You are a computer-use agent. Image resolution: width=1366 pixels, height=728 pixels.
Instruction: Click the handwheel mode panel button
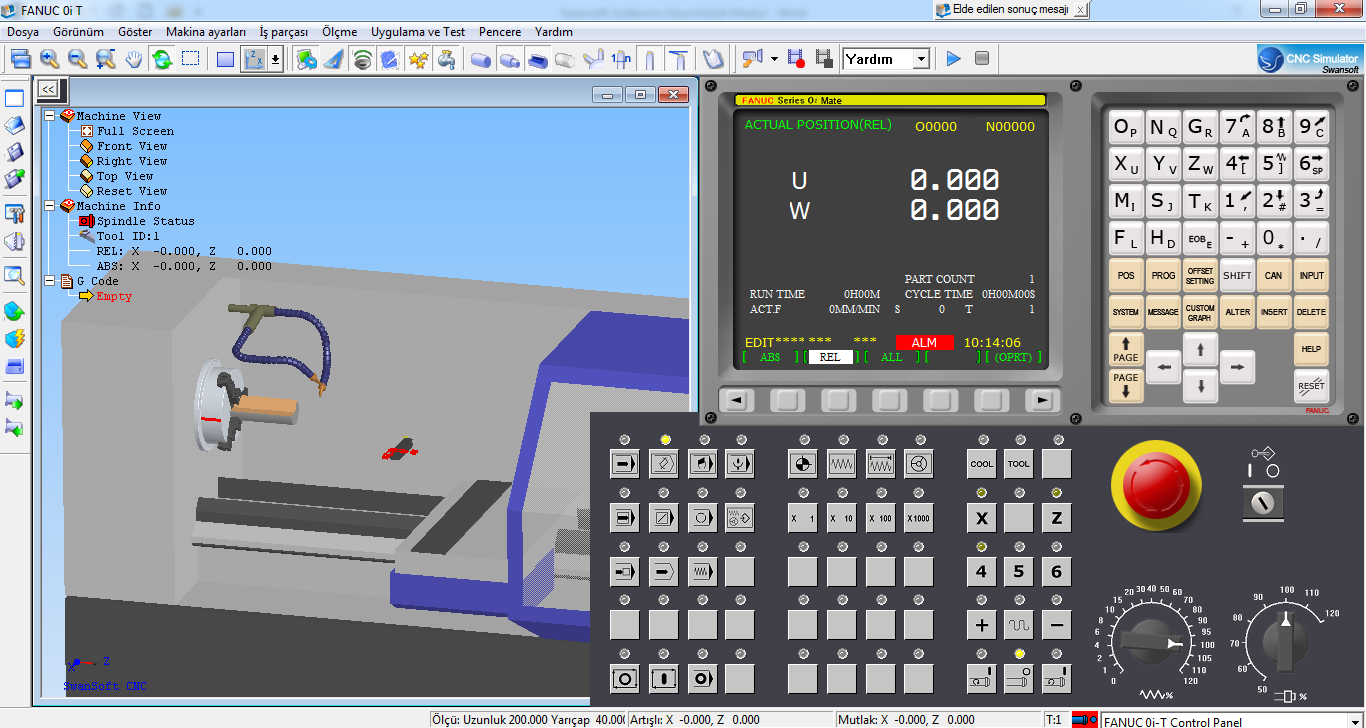point(919,464)
